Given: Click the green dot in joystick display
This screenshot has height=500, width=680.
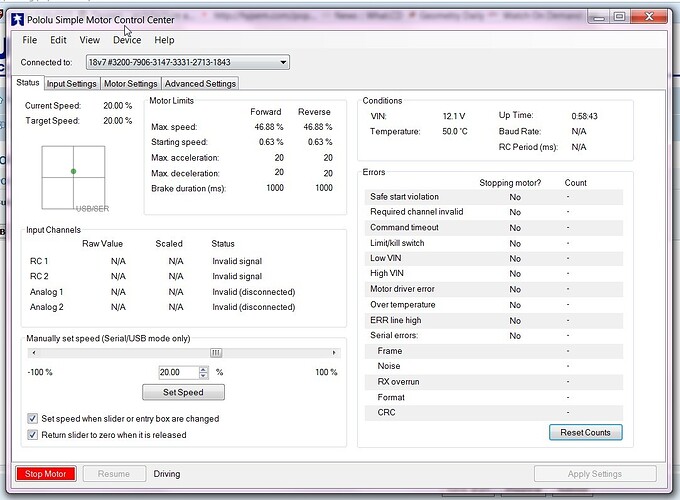Looking at the screenshot, I should (74, 172).
